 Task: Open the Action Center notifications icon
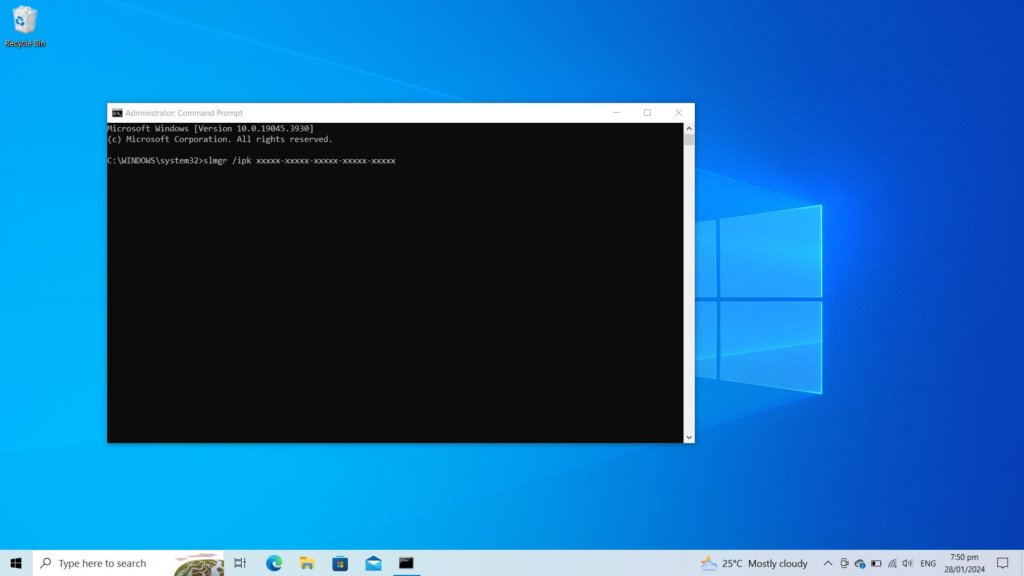point(1002,563)
